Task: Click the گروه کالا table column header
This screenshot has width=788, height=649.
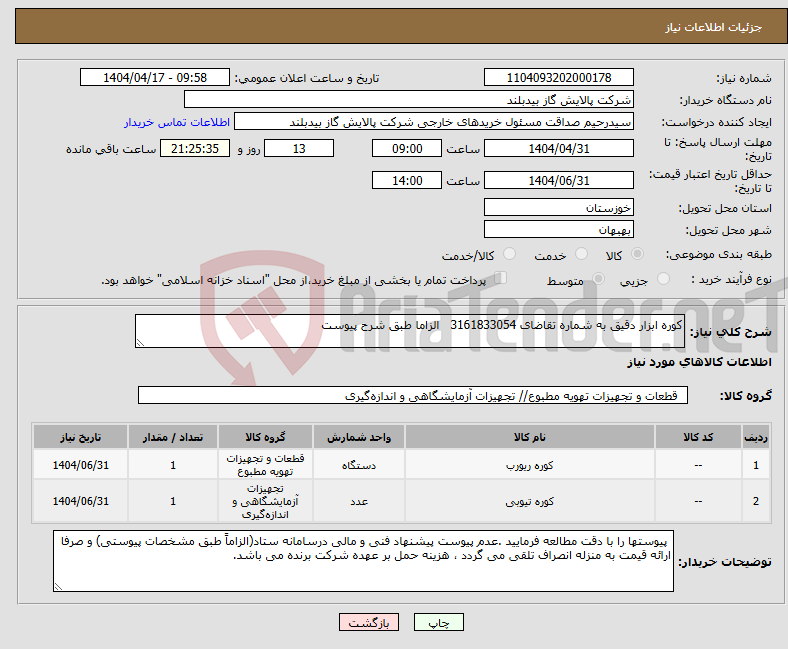Action: 265,437
